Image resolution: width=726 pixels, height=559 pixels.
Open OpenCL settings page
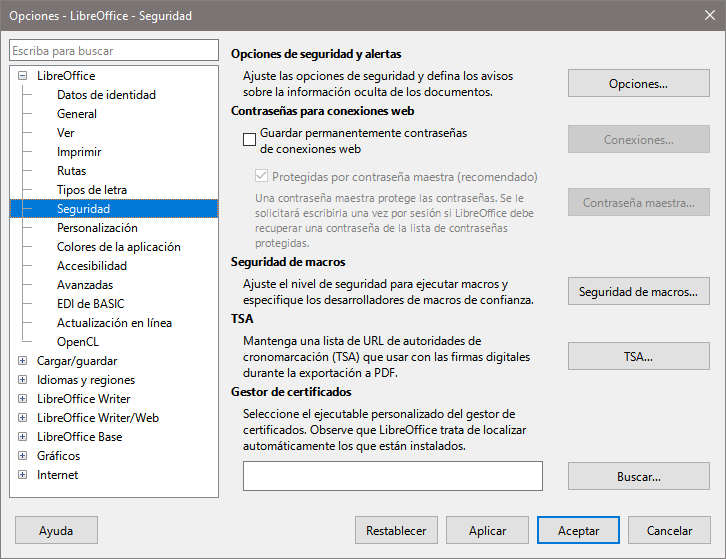78,342
